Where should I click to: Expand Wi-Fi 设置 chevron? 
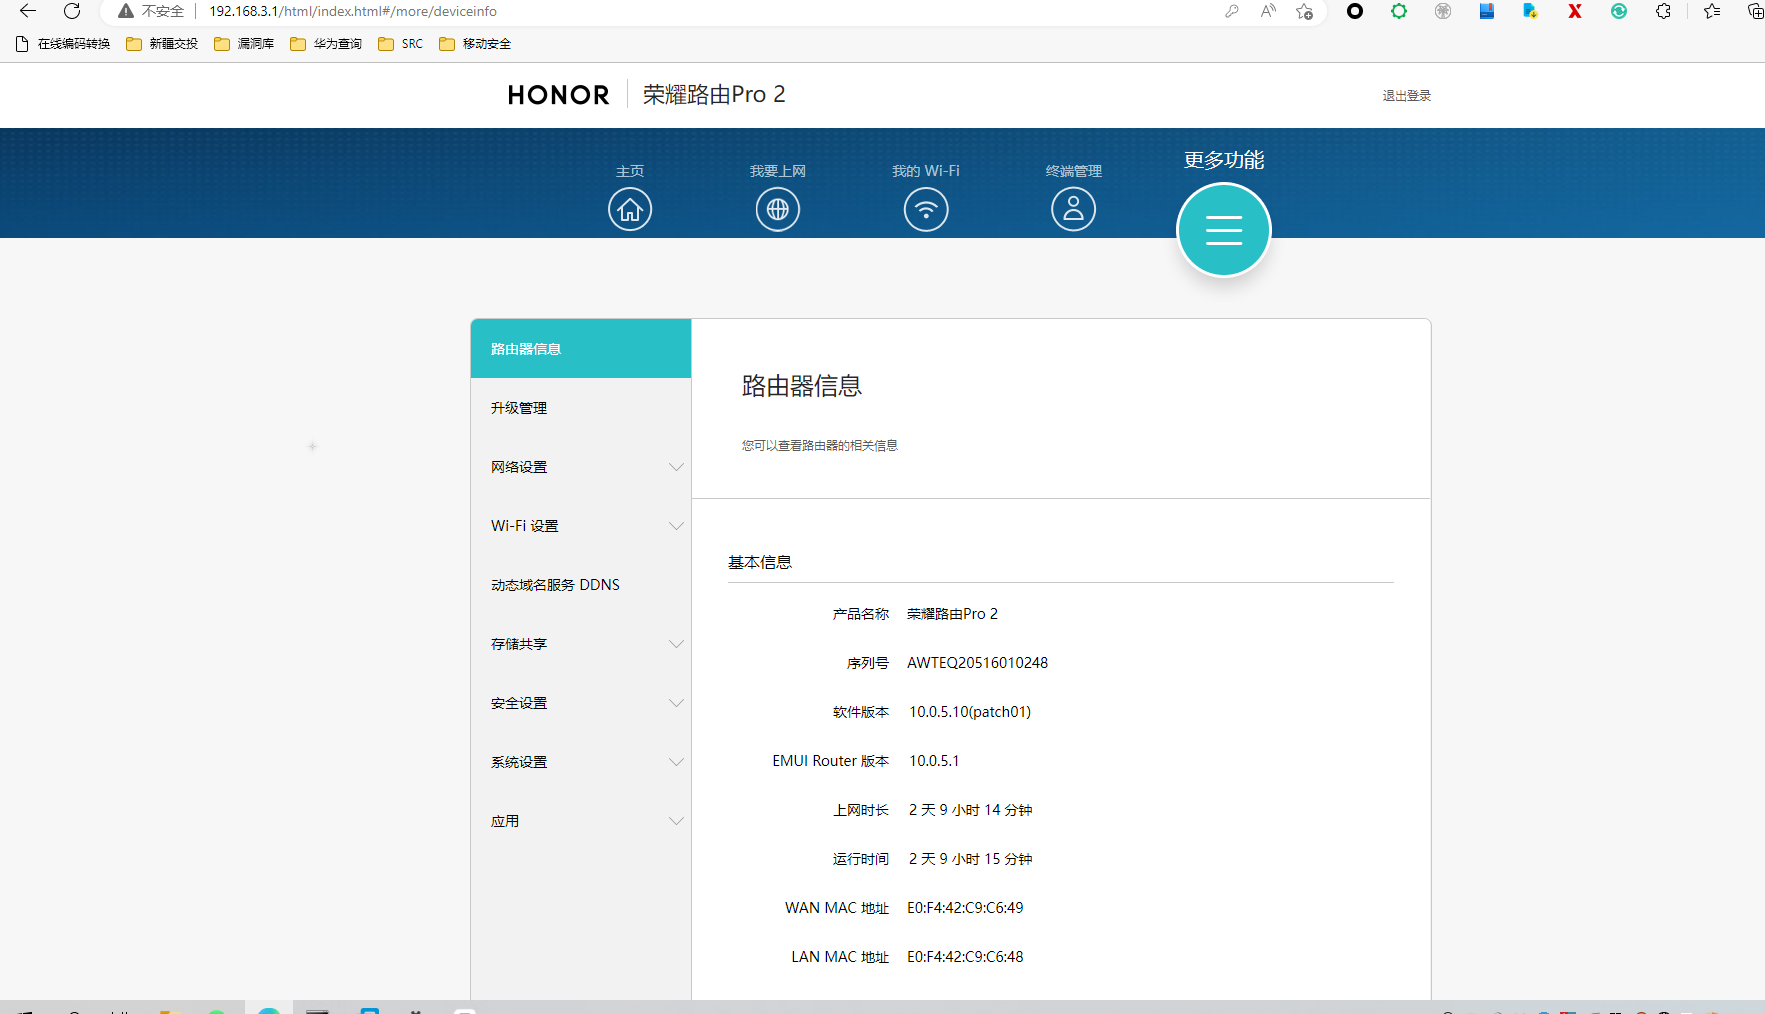click(x=677, y=526)
